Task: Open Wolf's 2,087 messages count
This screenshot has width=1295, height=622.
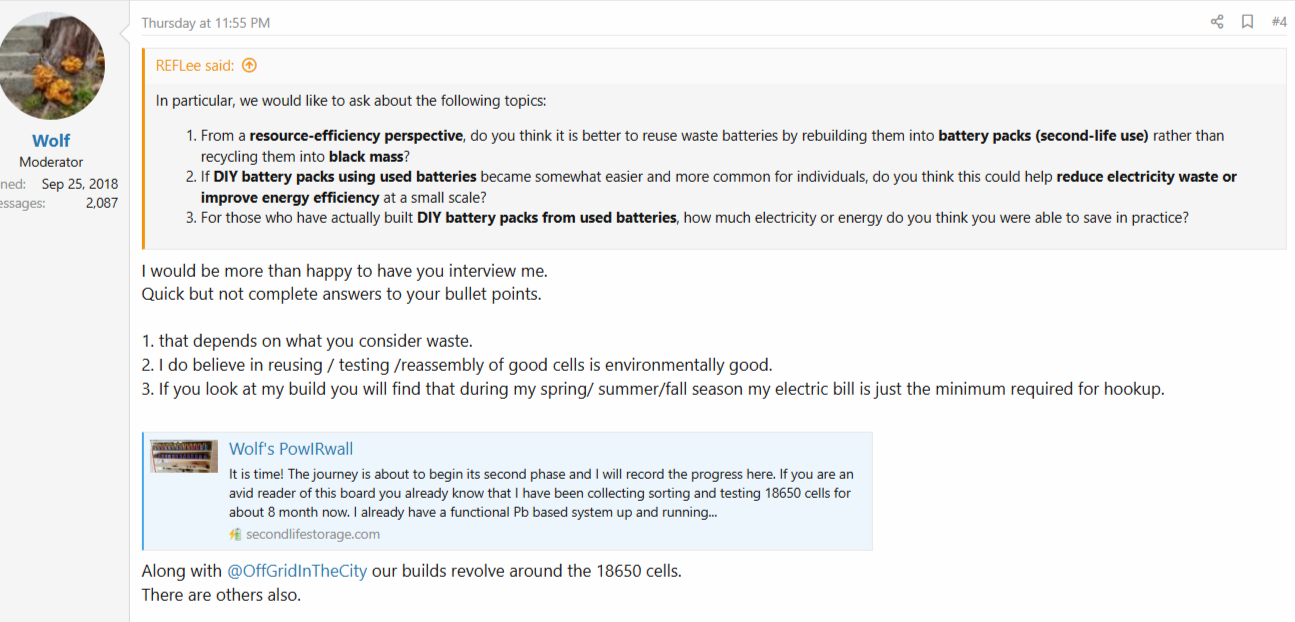Action: click(x=102, y=203)
